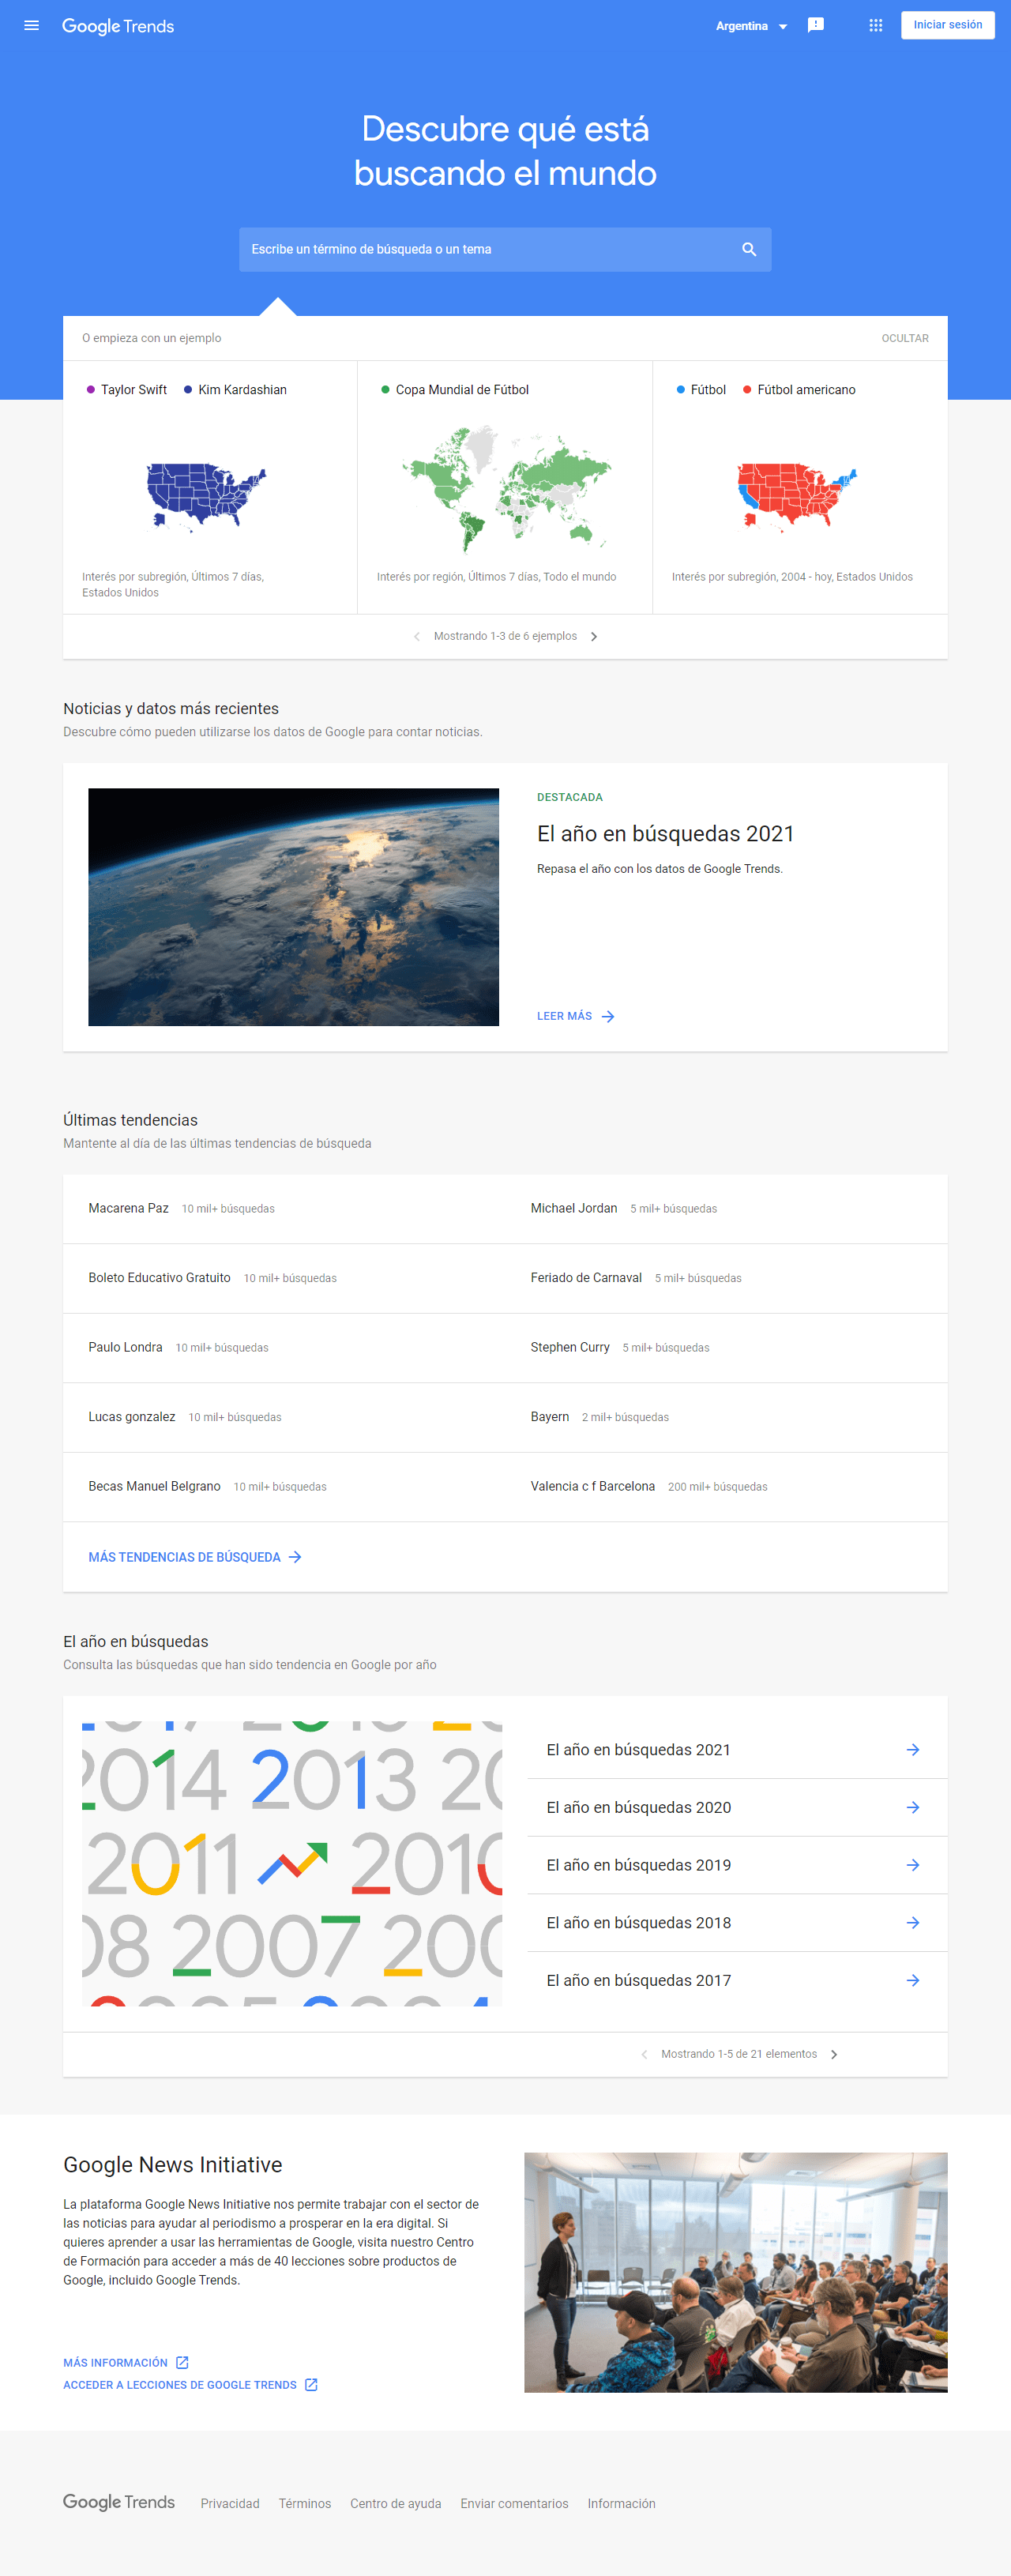This screenshot has width=1011, height=2576.
Task: Open the Argentina country dropdown
Action: [x=751, y=26]
